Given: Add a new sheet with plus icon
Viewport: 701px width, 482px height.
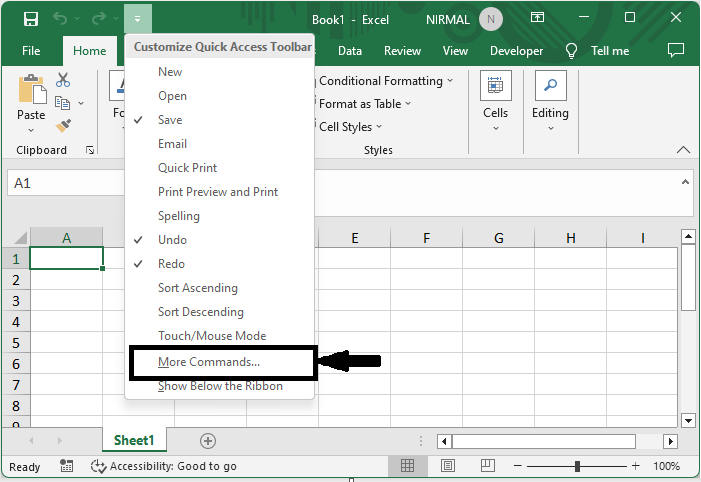Looking at the screenshot, I should [208, 440].
